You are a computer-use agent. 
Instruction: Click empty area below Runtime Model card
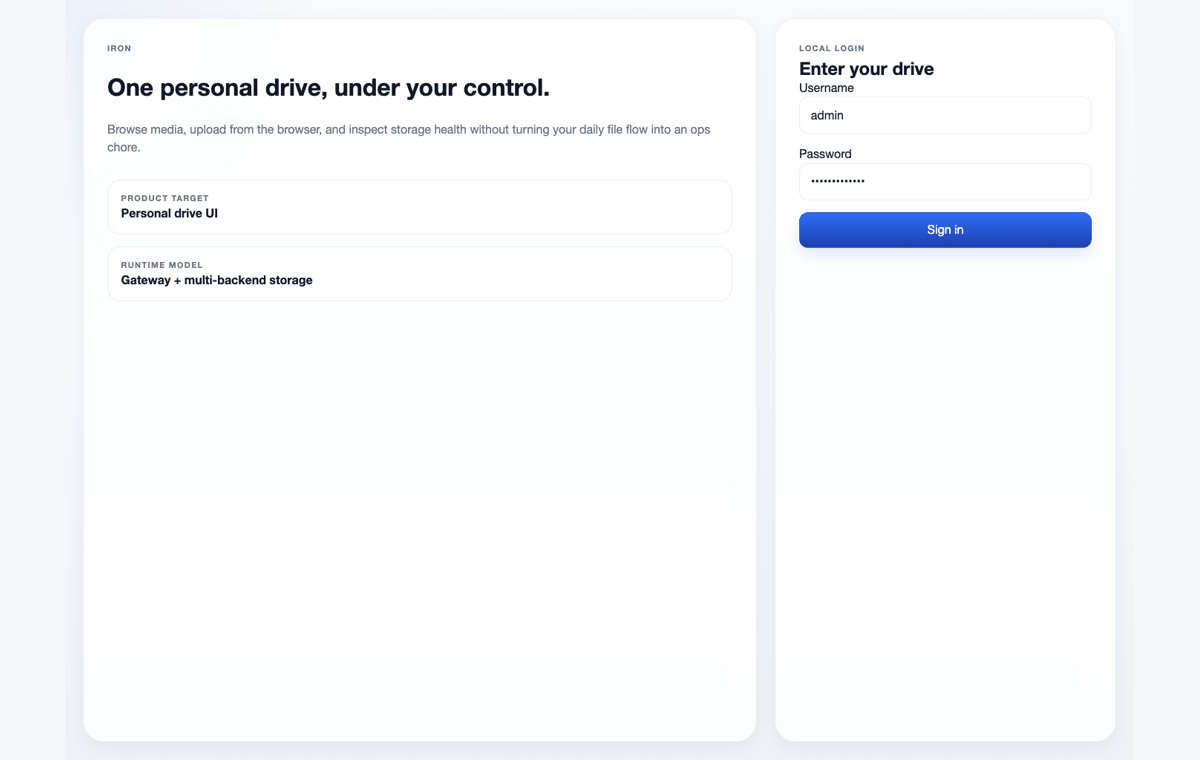[420, 520]
